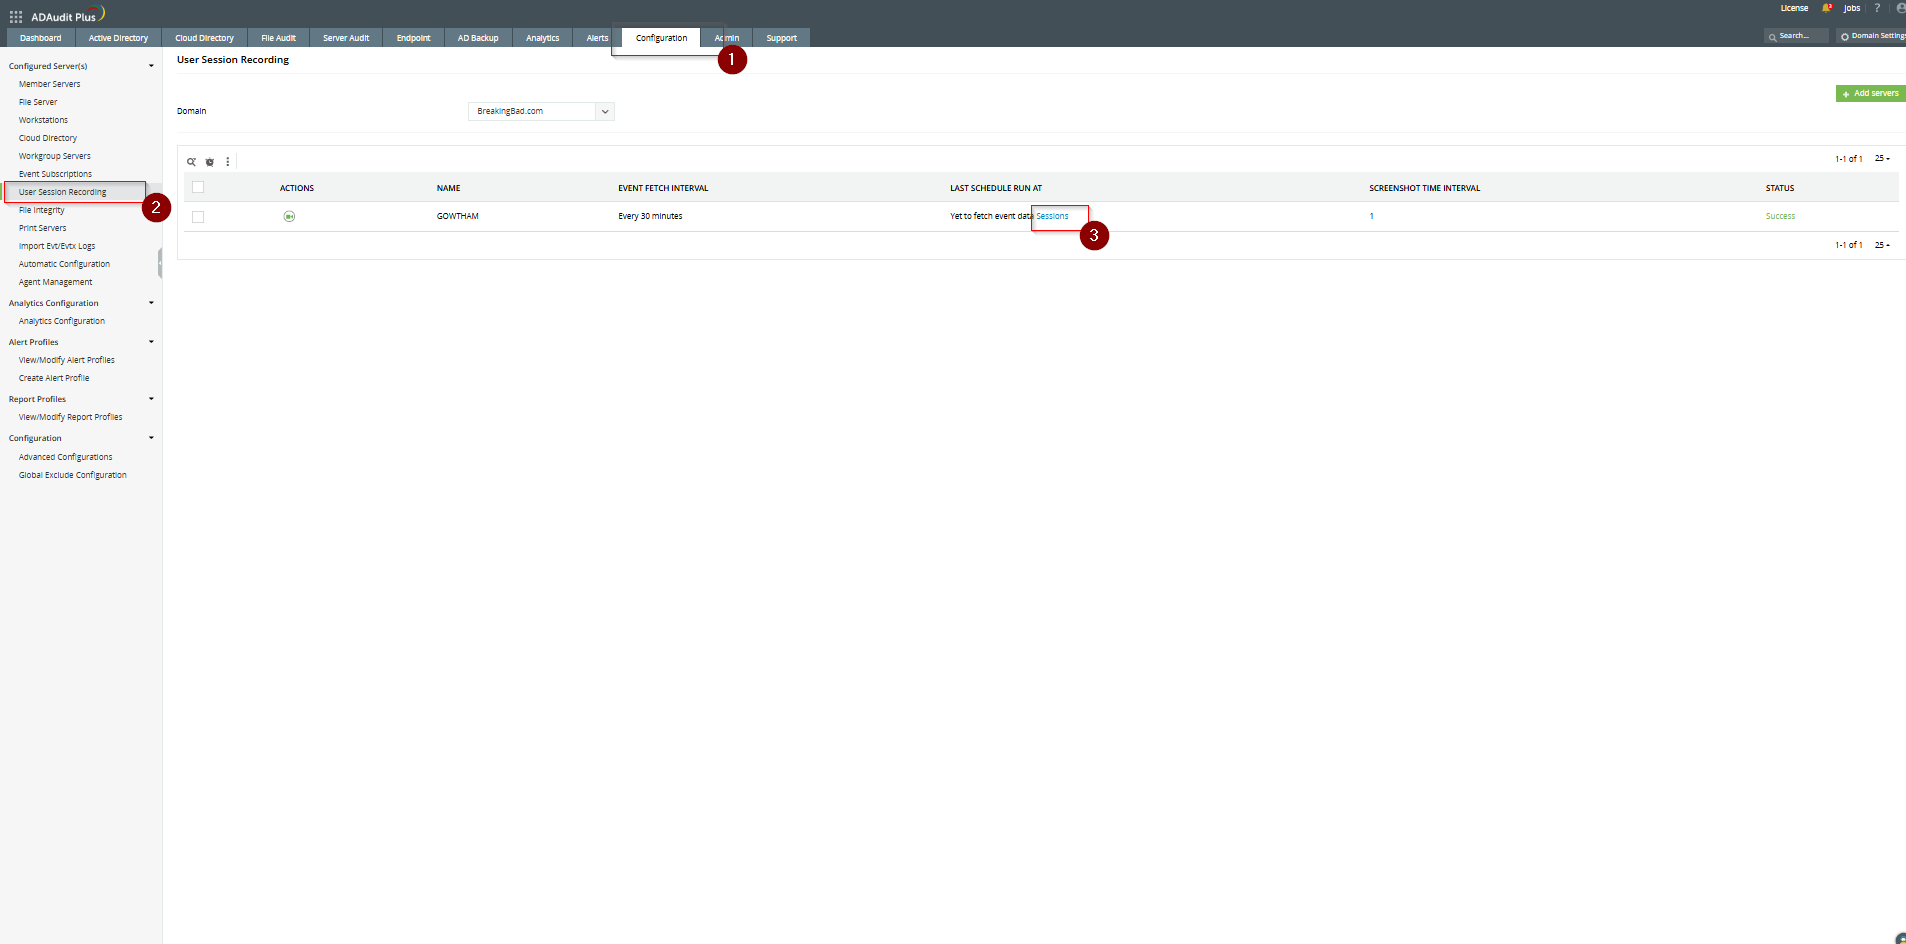Click the table search icon

pos(191,162)
